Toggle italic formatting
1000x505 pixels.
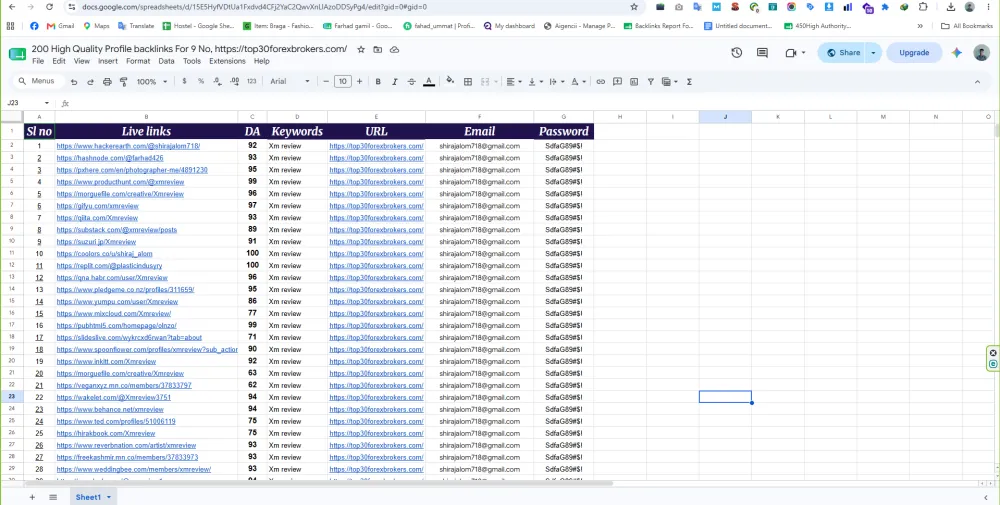395,82
